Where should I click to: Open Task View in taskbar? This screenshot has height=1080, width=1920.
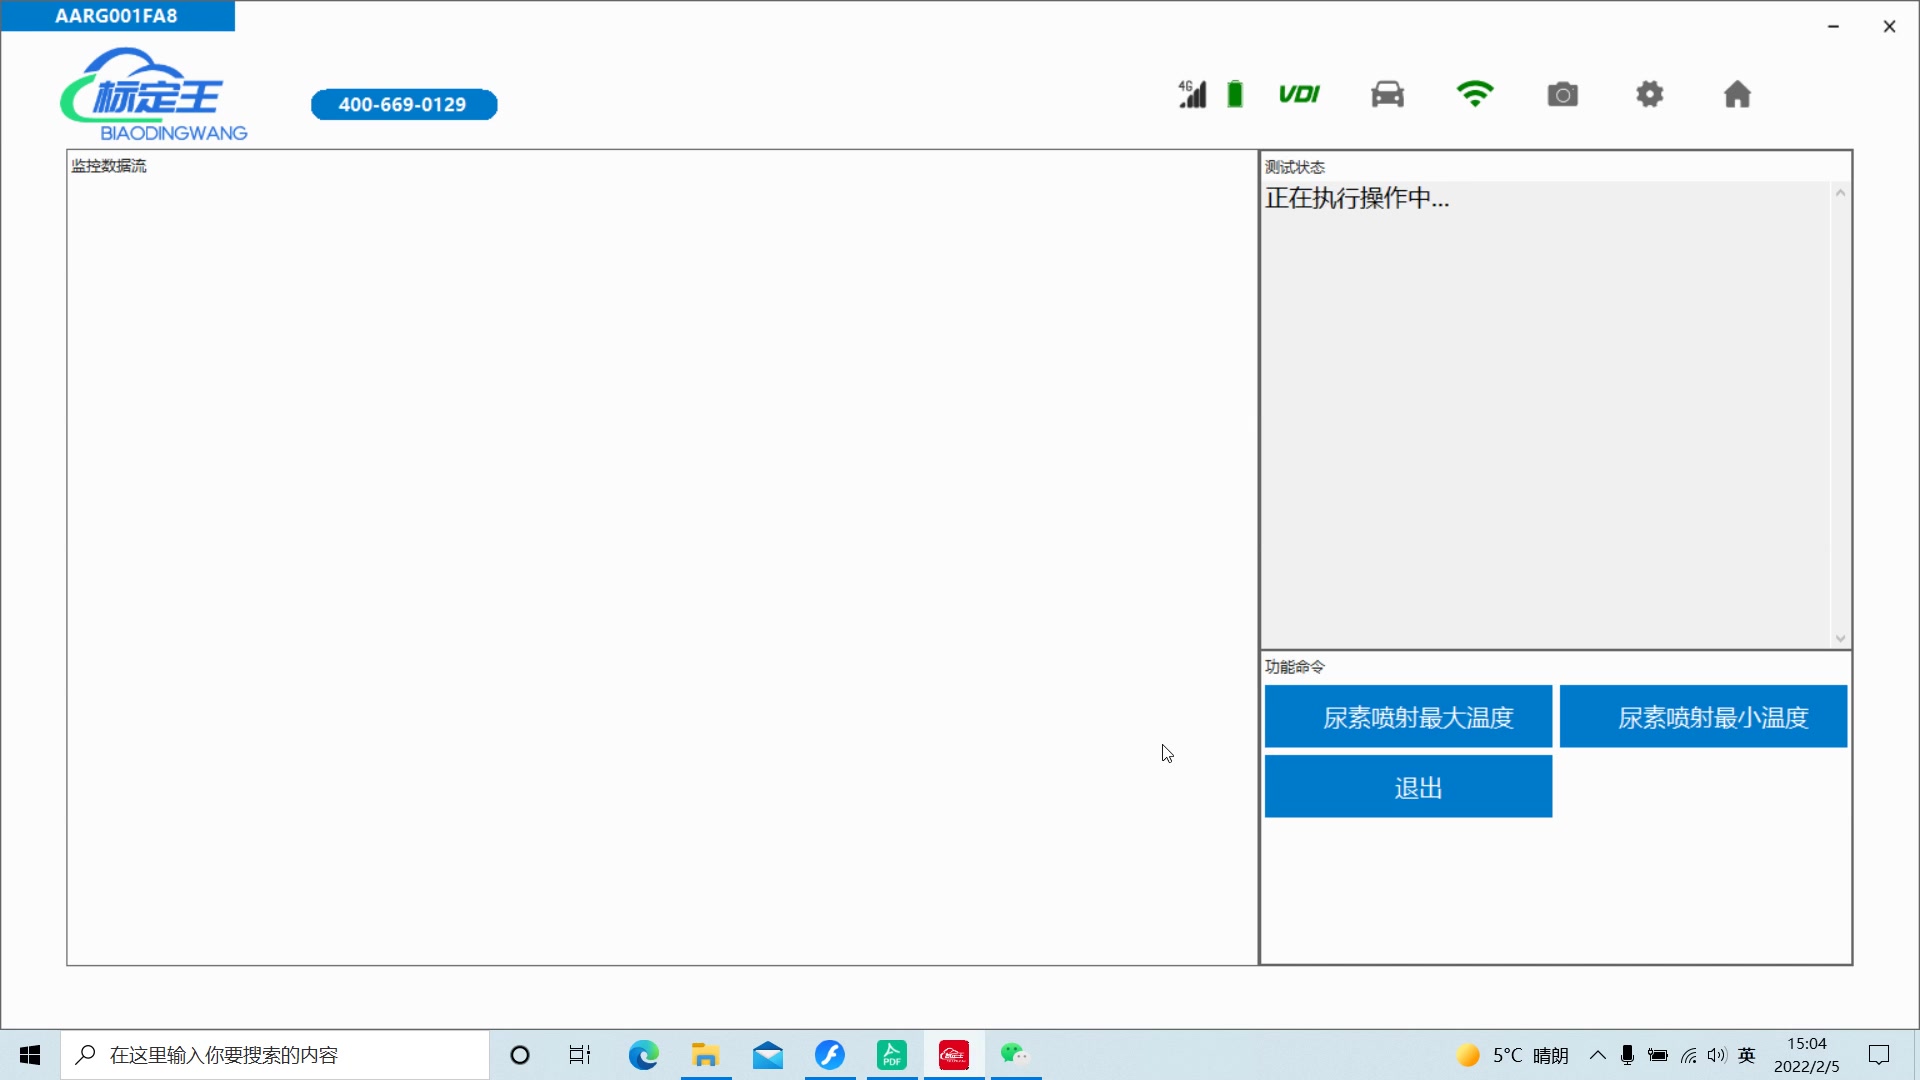pyautogui.click(x=580, y=1055)
